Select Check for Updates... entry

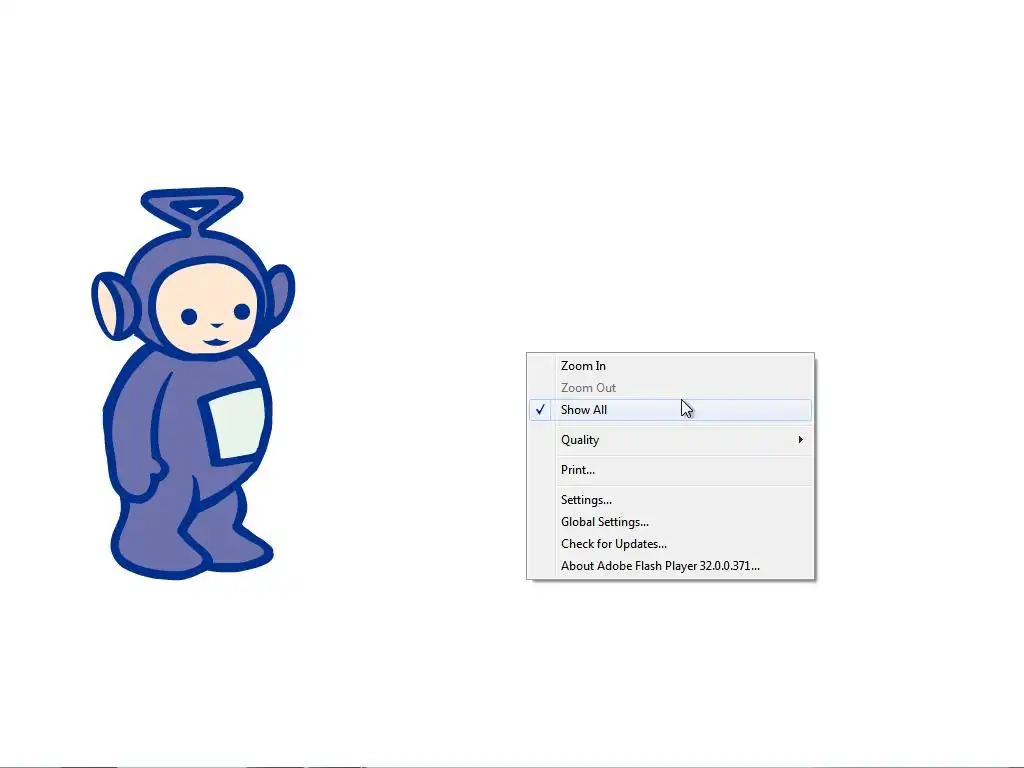[x=670, y=544]
